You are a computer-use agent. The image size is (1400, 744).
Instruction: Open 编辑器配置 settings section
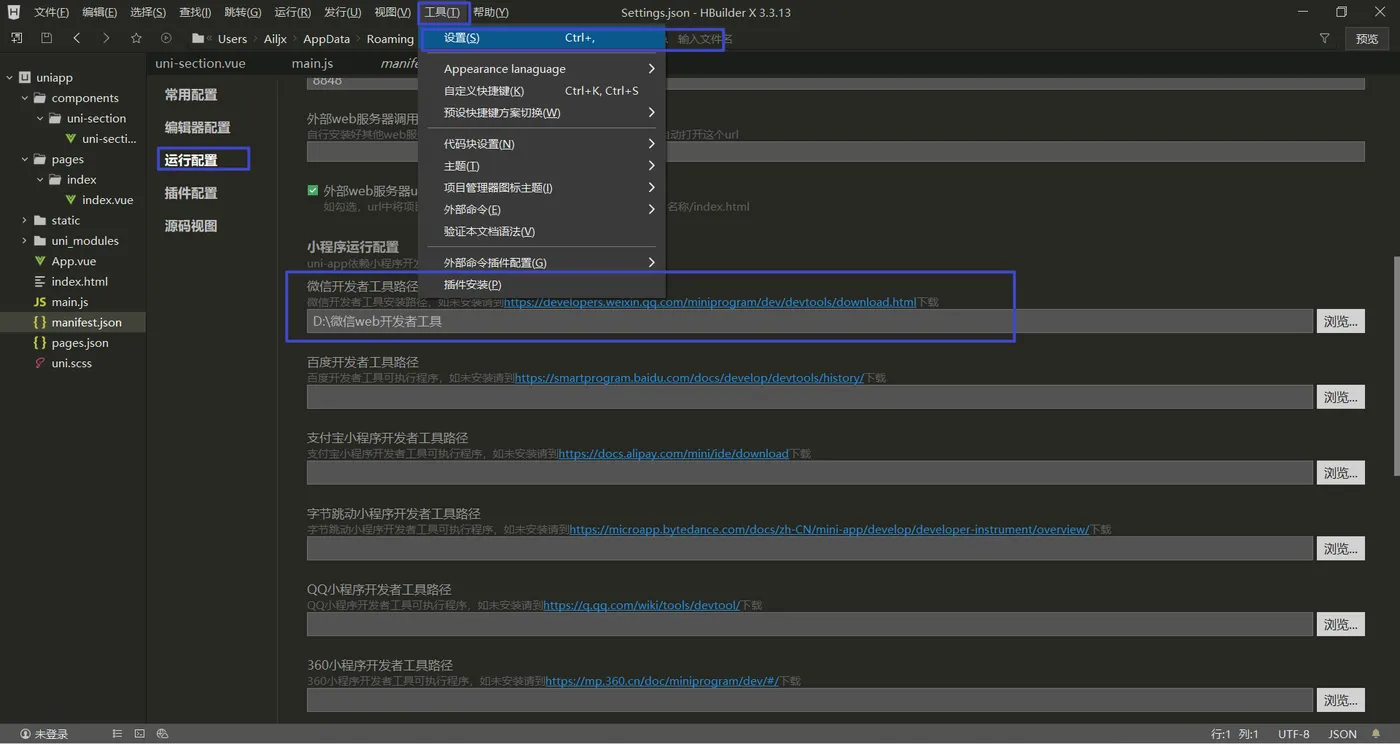(x=197, y=128)
